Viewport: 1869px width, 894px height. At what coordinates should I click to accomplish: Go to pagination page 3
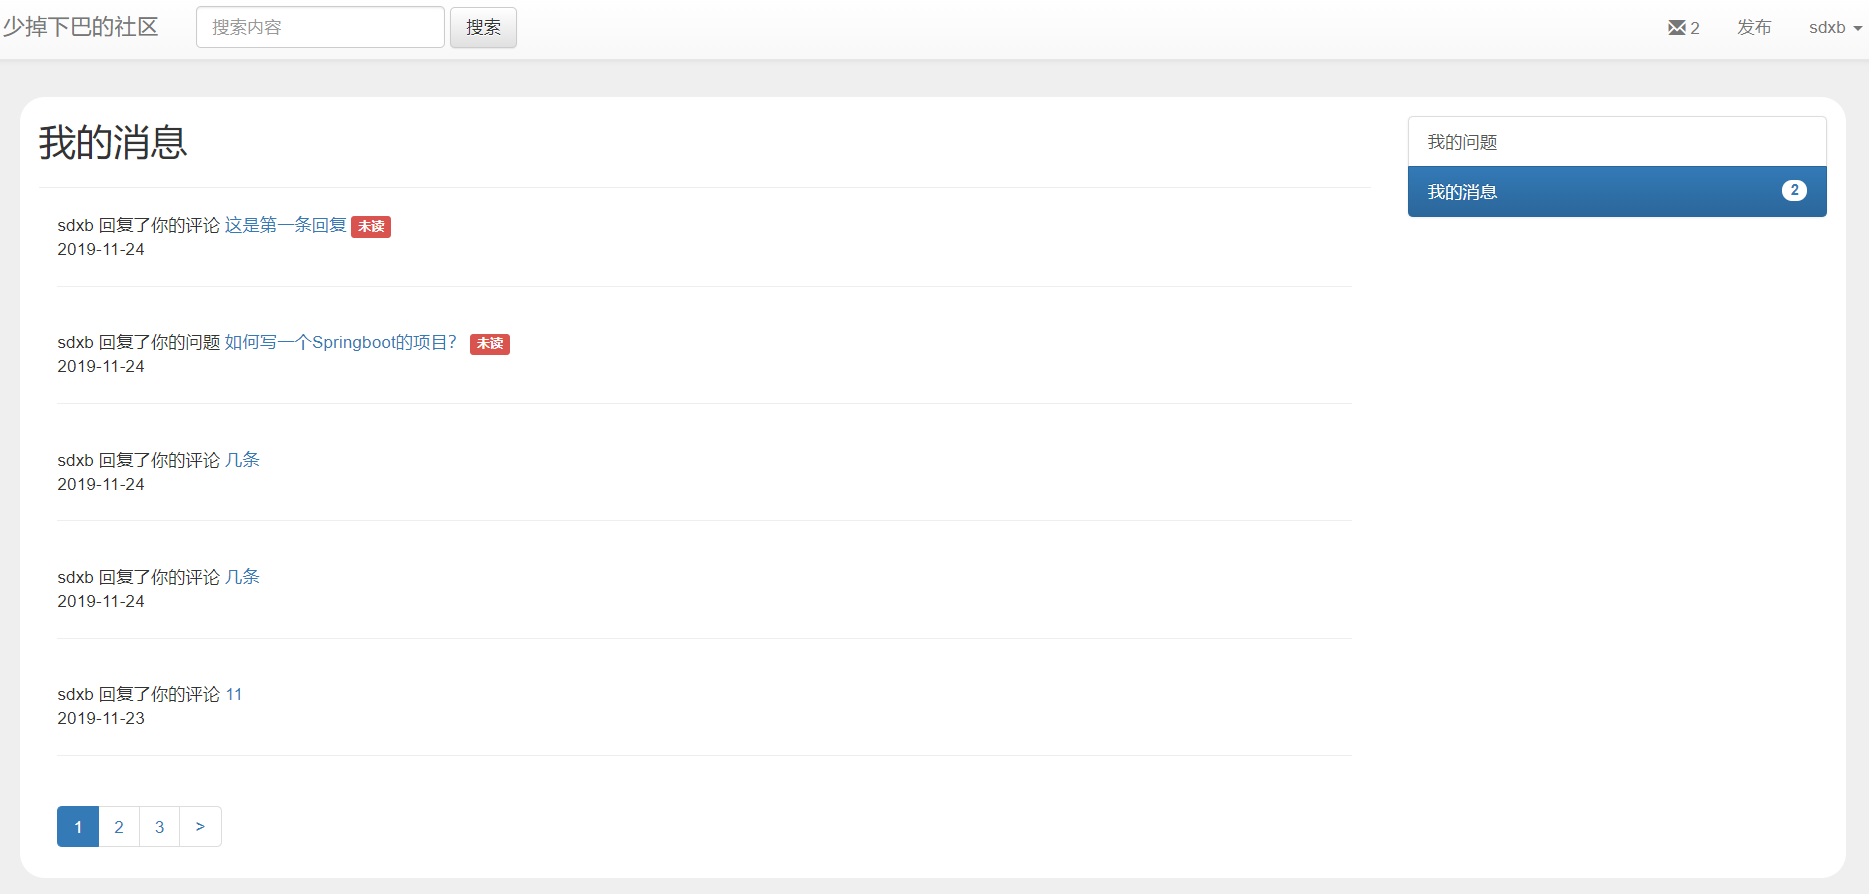pyautogui.click(x=159, y=827)
